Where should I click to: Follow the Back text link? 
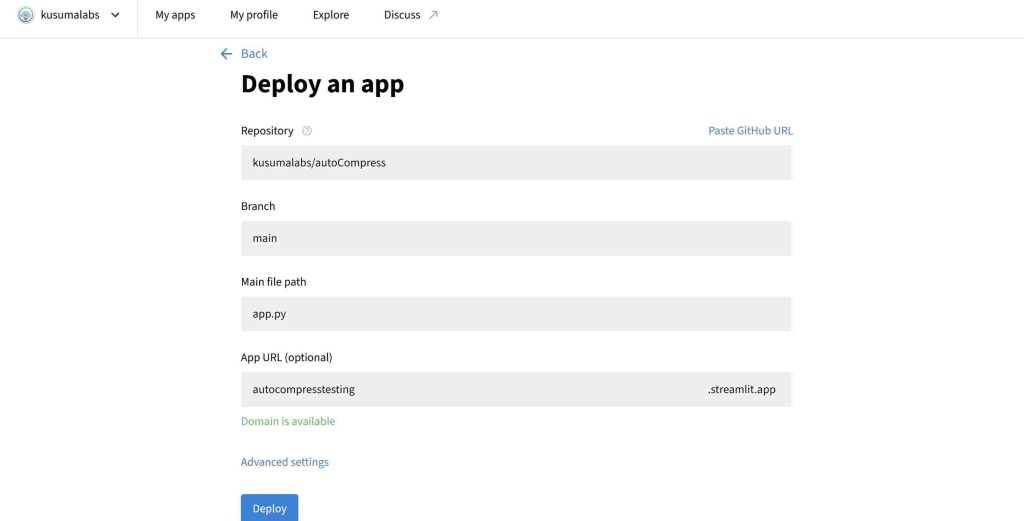(x=254, y=54)
